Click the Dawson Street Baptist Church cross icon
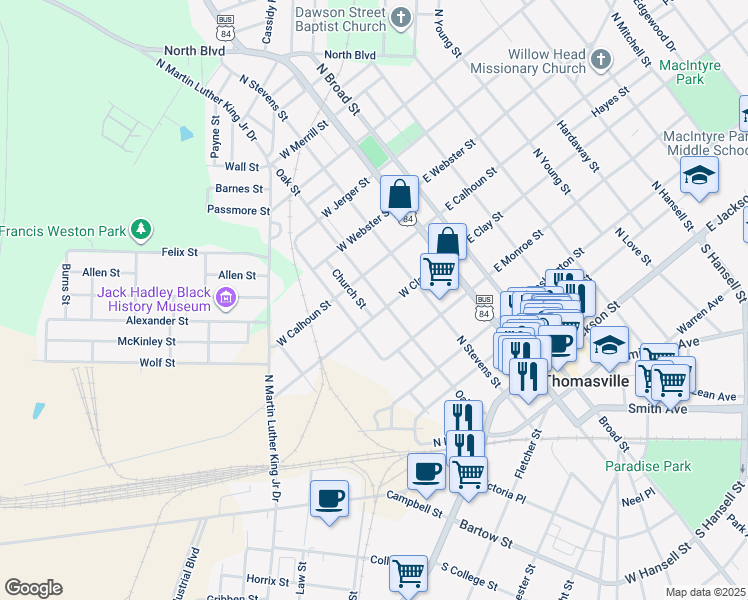Image resolution: width=748 pixels, height=600 pixels. (x=401, y=17)
